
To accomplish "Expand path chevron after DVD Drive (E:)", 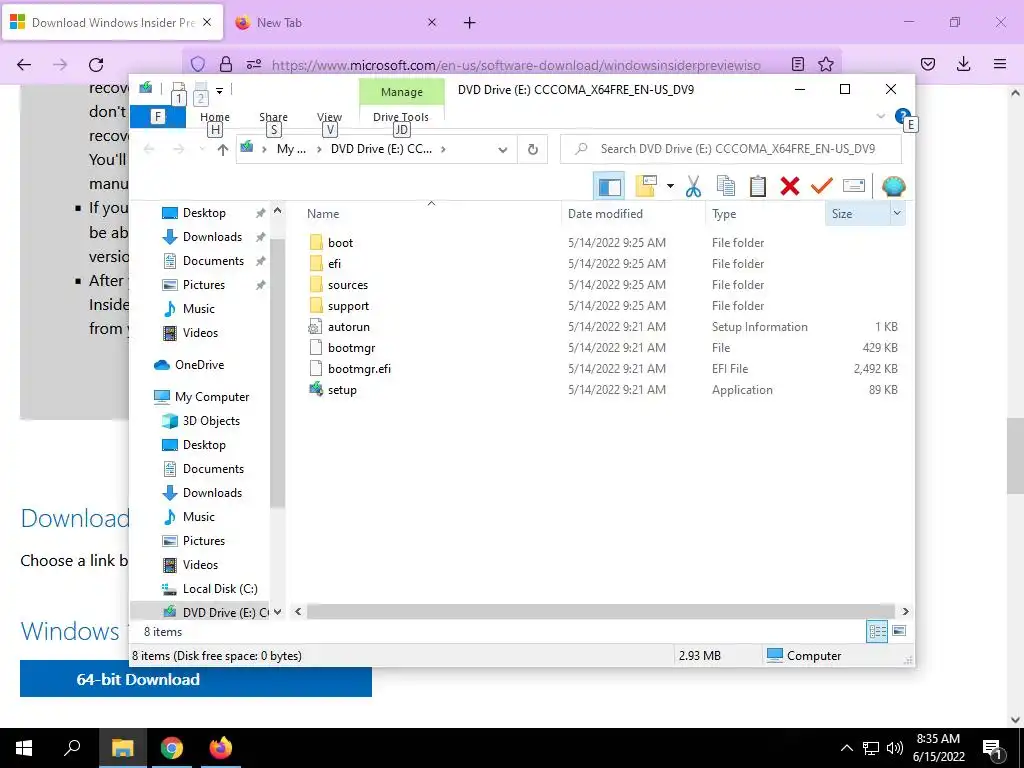I will tap(443, 150).
